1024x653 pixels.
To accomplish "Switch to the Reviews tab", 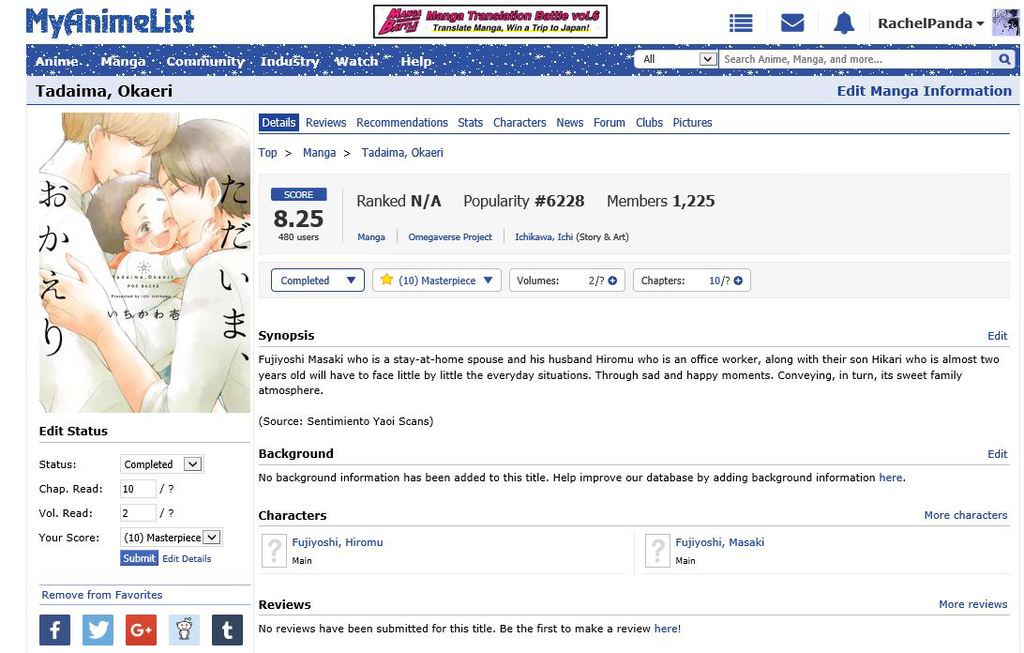I will point(326,123).
